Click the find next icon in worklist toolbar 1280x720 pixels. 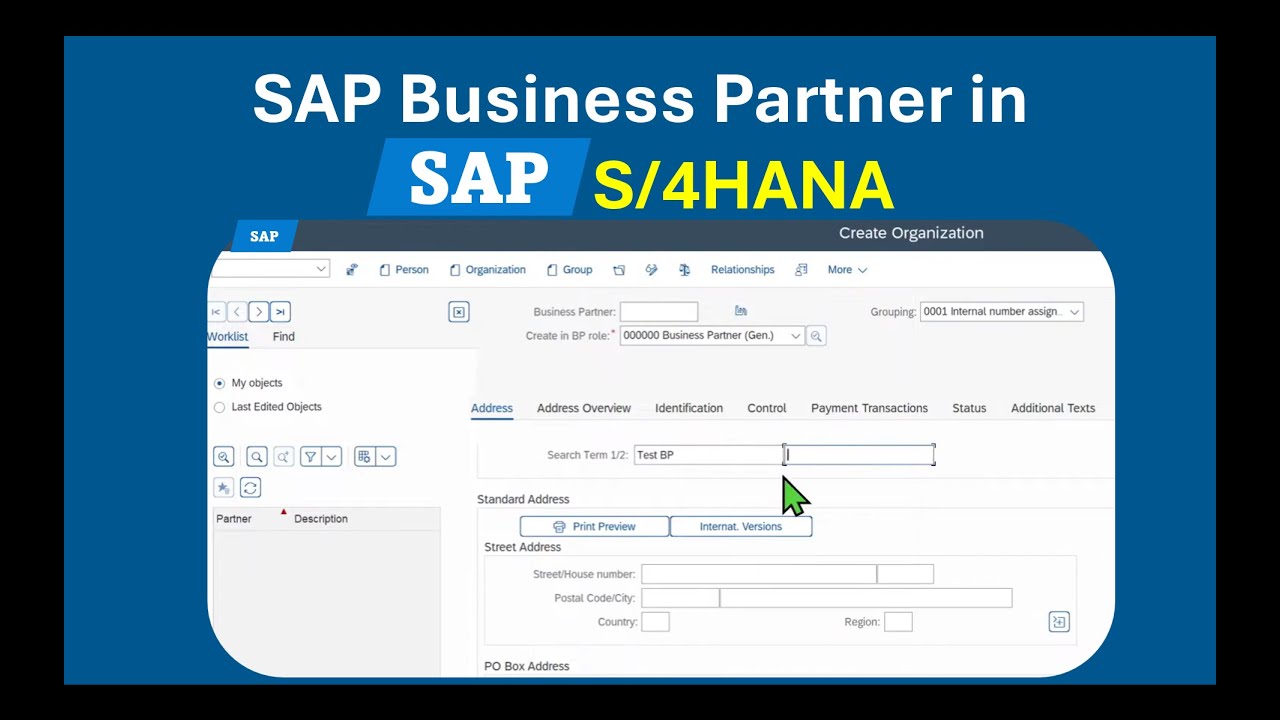[x=284, y=457]
